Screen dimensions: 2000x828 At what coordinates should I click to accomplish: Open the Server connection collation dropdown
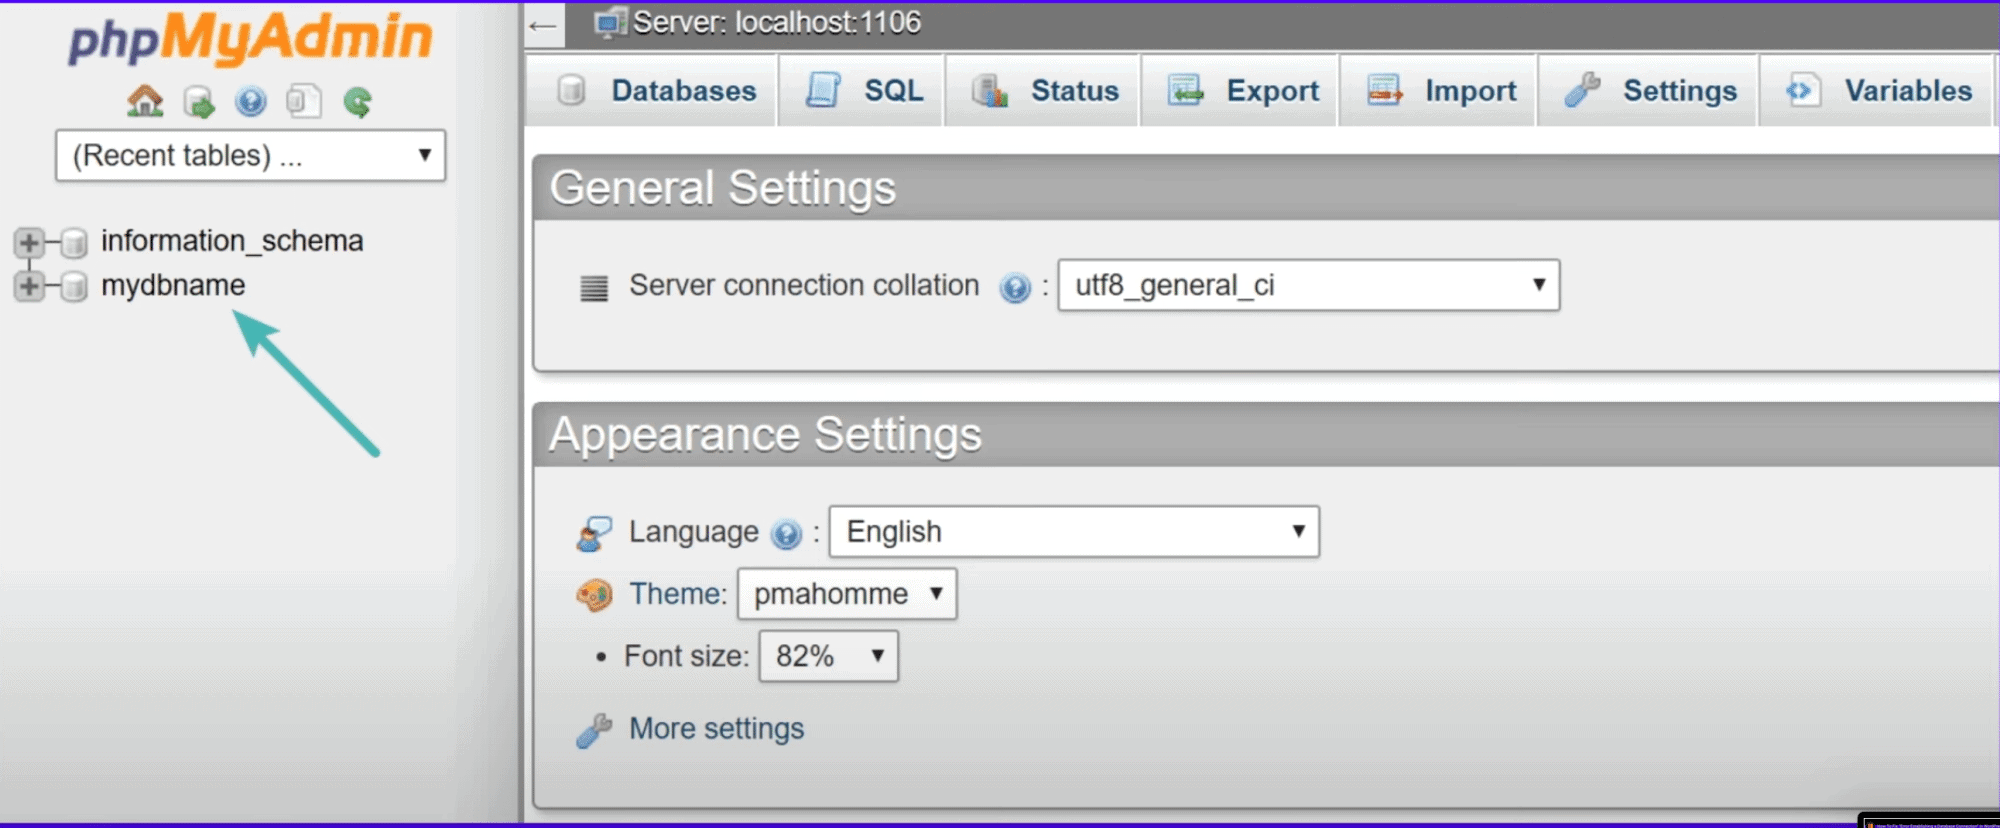1308,285
